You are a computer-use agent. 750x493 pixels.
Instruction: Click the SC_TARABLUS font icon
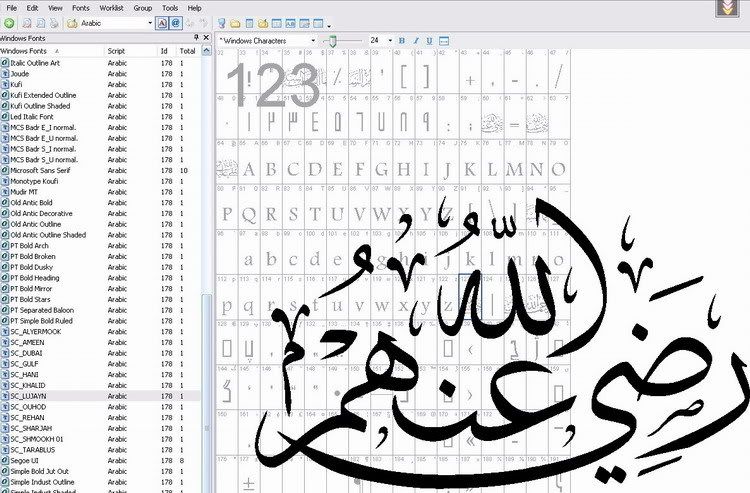pyautogui.click(x=5, y=450)
